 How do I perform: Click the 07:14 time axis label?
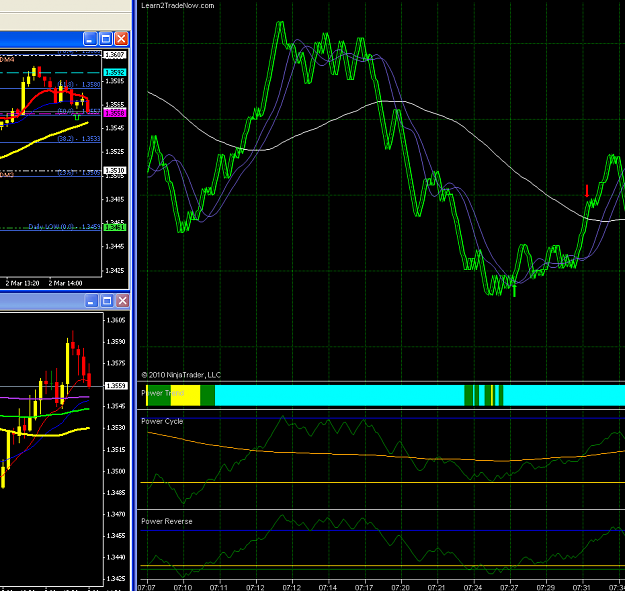[328, 587]
